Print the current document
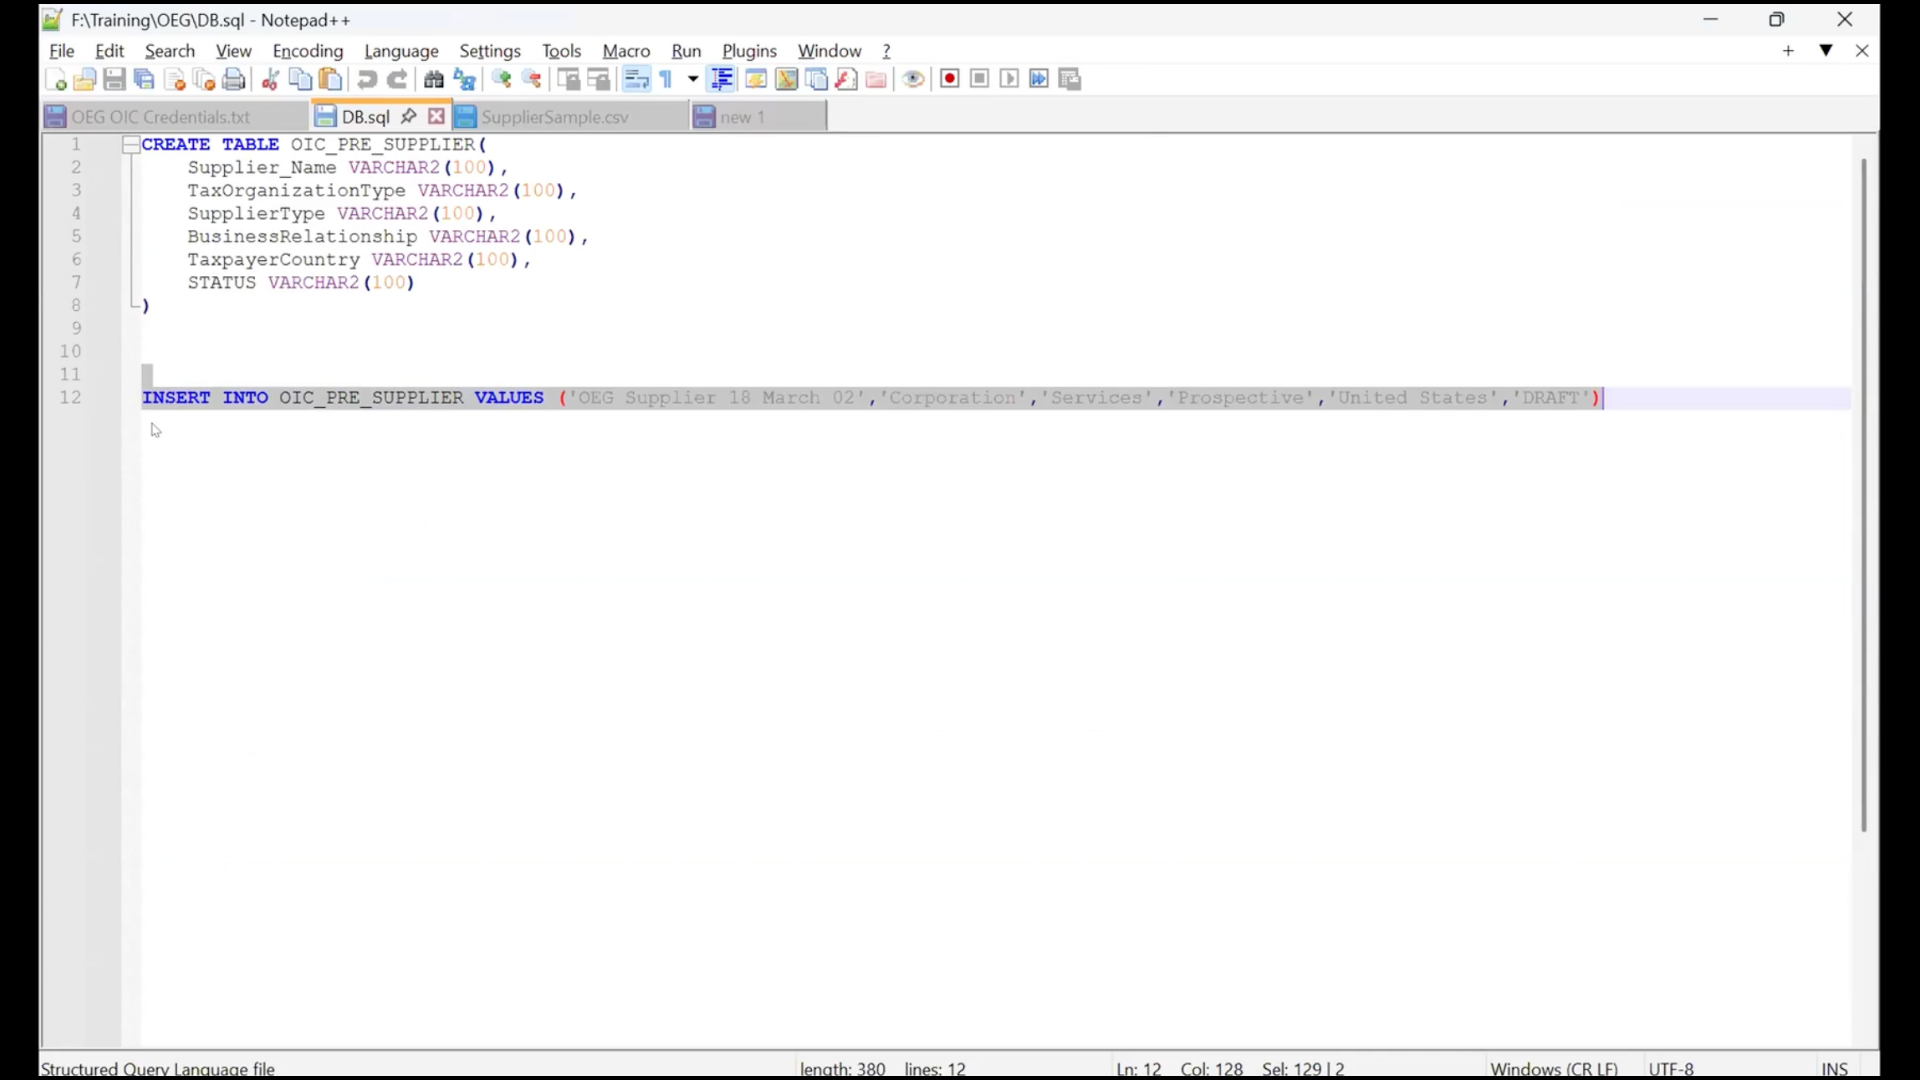 235,79
